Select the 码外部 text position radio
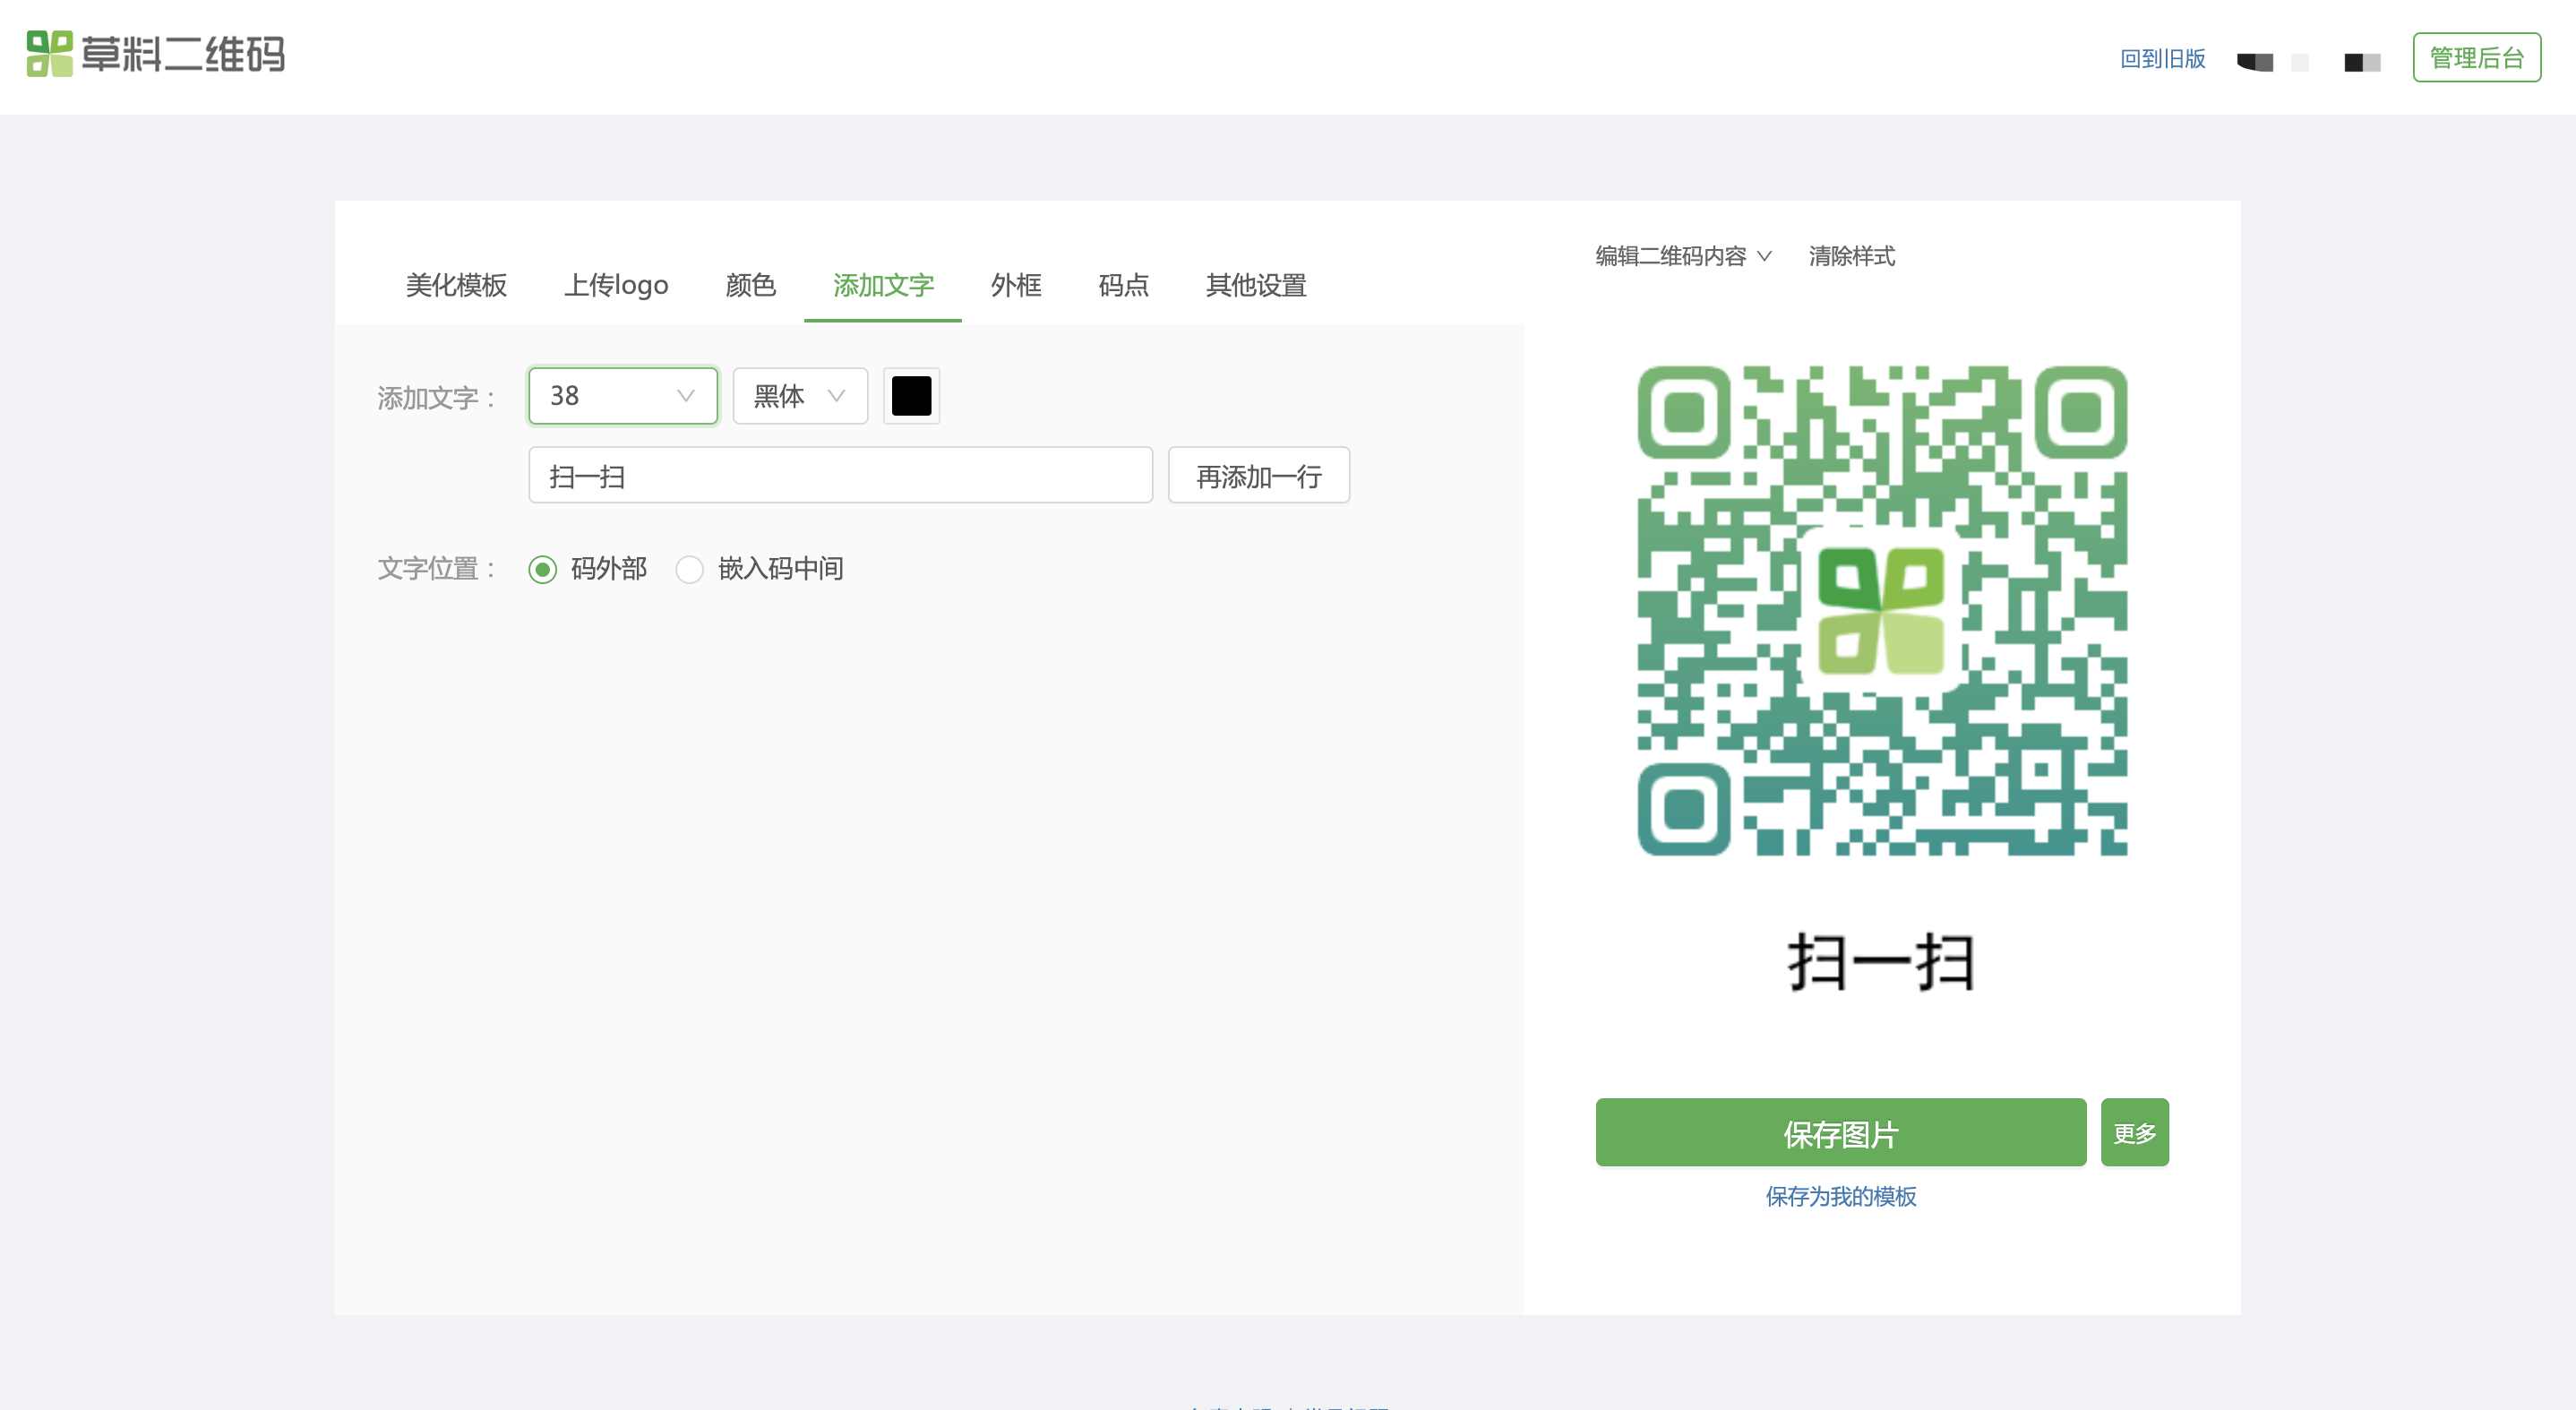2576x1410 pixels. point(543,570)
